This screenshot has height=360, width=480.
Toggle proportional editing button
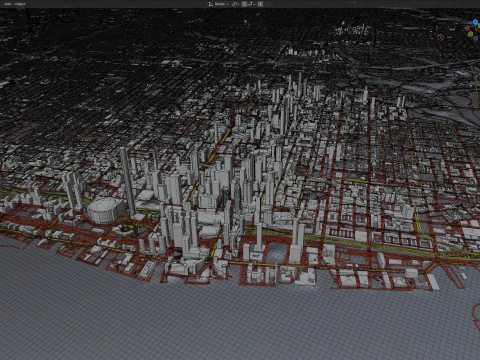click(260, 4)
